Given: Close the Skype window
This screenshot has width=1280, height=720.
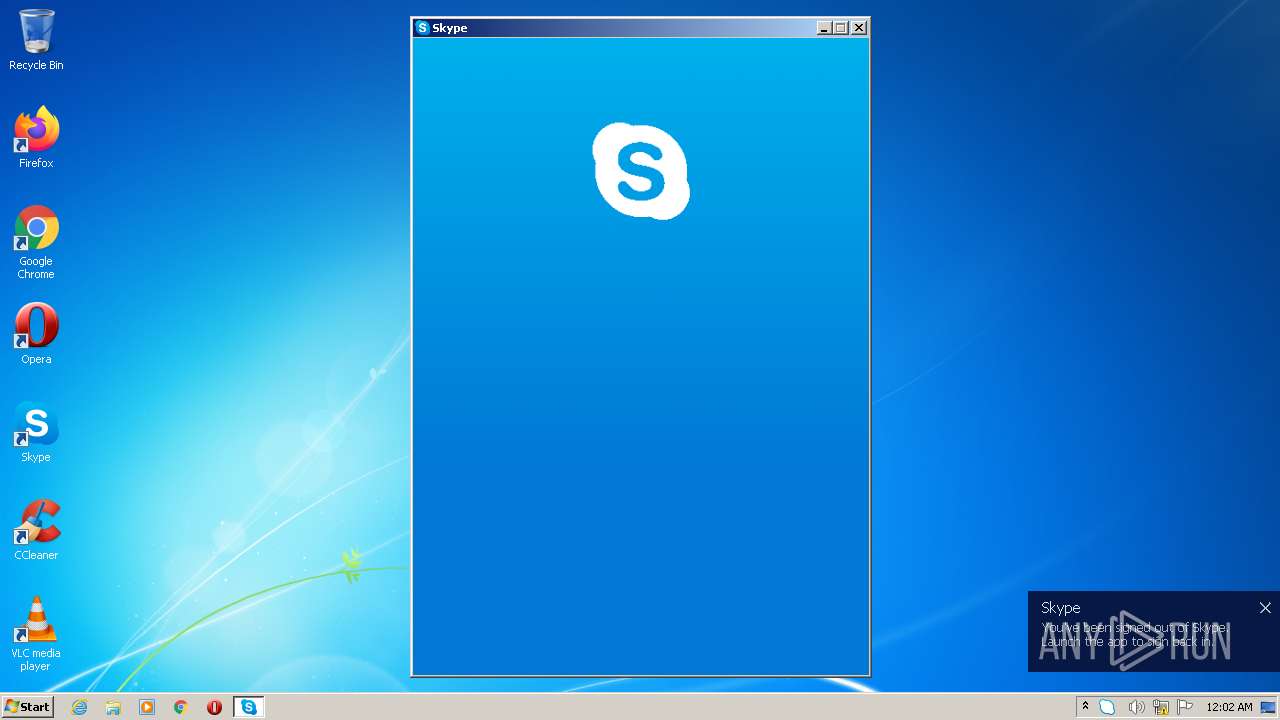Looking at the screenshot, I should [x=859, y=28].
